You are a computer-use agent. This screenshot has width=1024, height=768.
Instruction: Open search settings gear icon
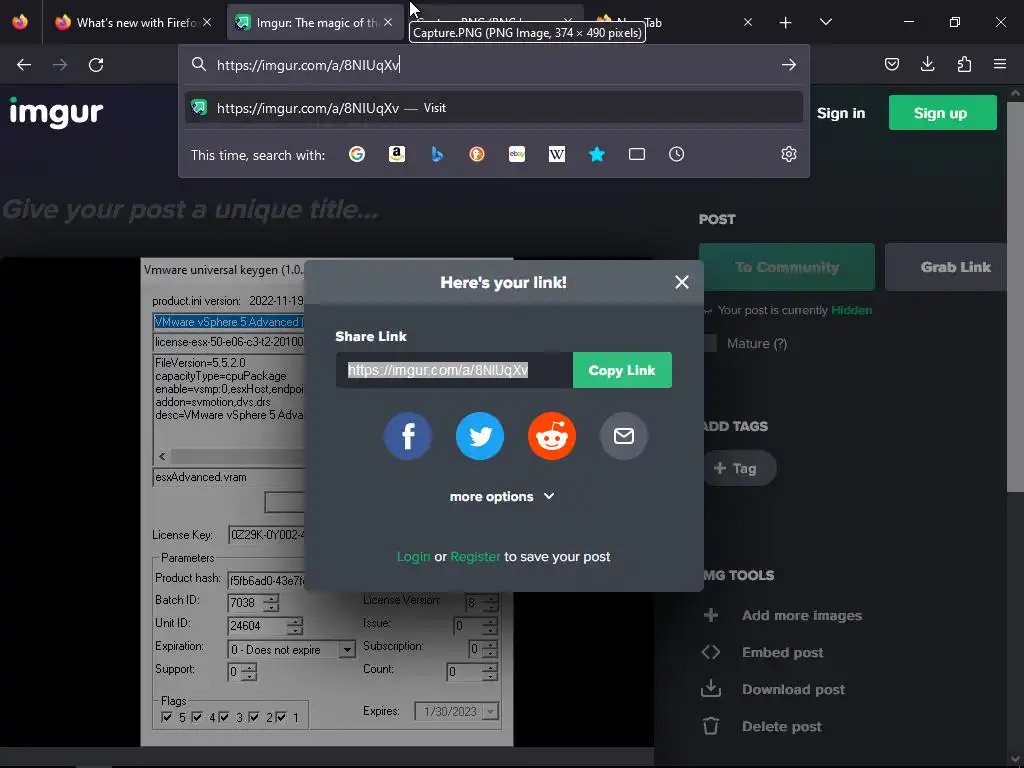click(x=789, y=154)
